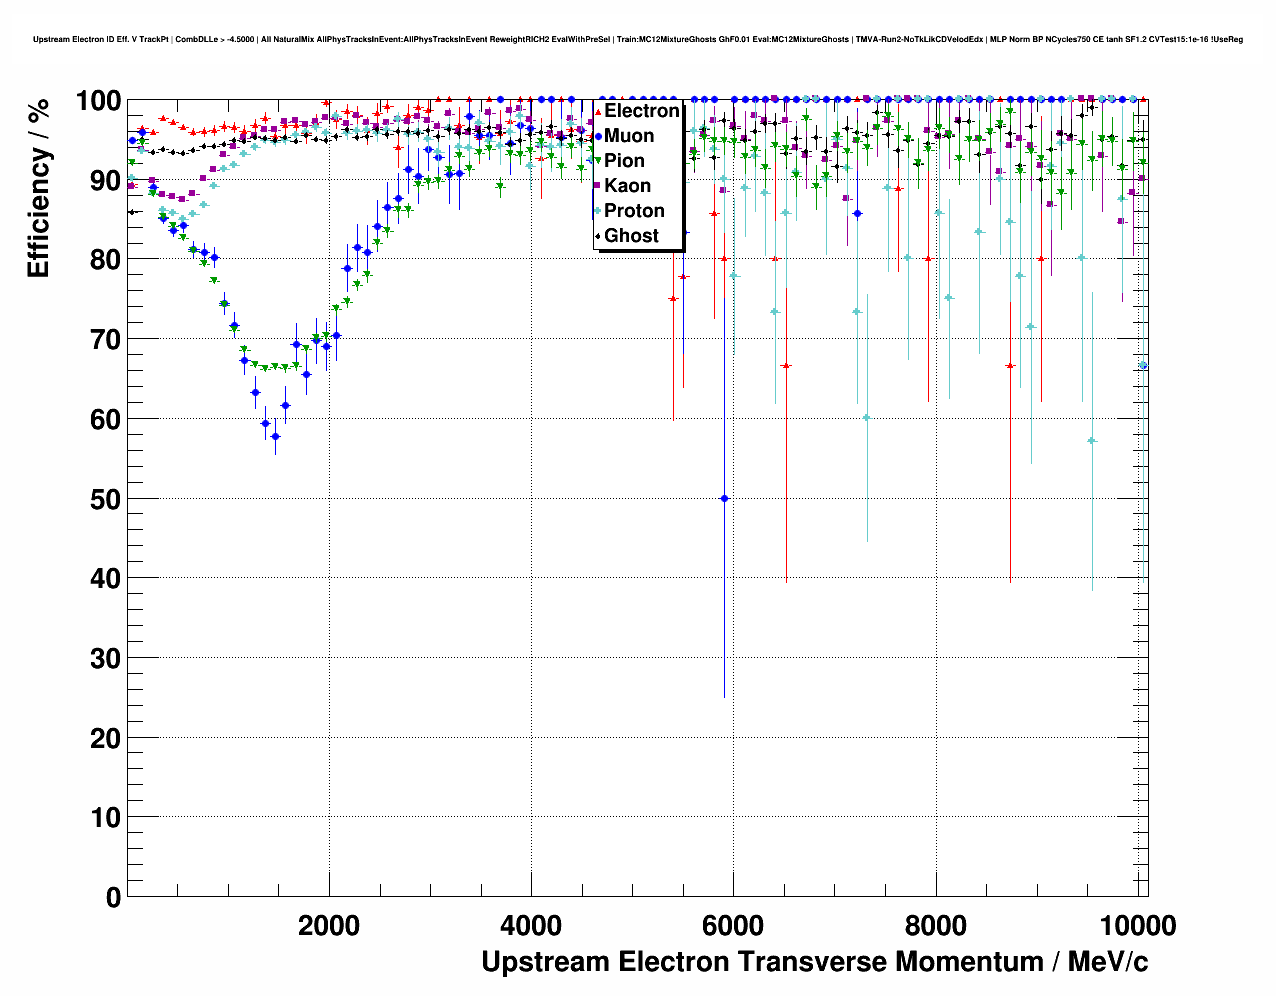The width and height of the screenshot is (1276, 996).
Task: Select the 'Proton' legend label
Action: [x=634, y=211]
